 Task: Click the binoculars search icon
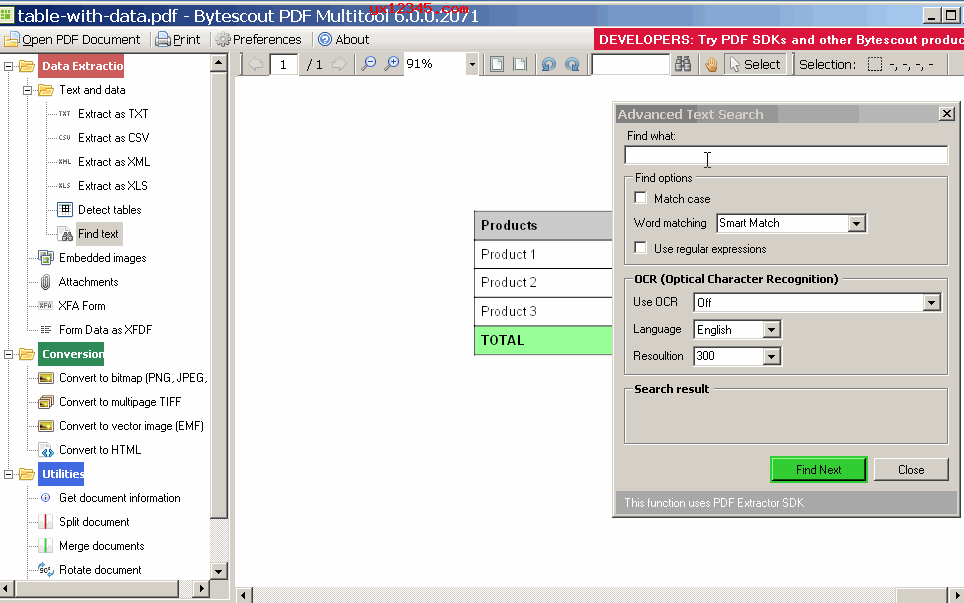point(684,64)
